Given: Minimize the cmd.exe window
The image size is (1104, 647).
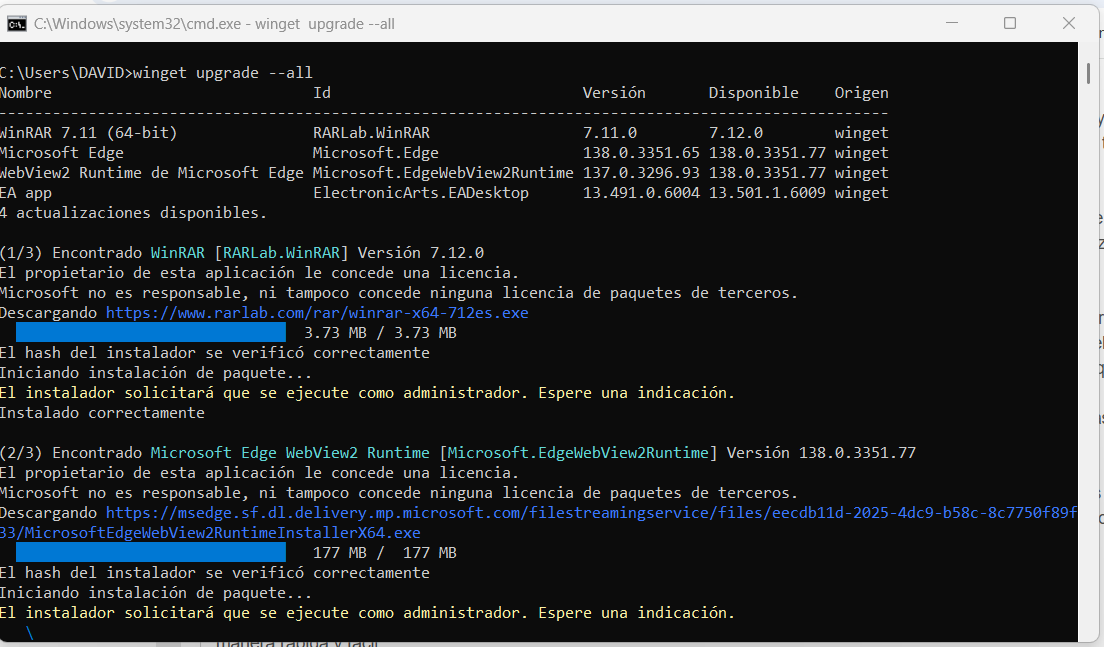Looking at the screenshot, I should click(x=952, y=23).
